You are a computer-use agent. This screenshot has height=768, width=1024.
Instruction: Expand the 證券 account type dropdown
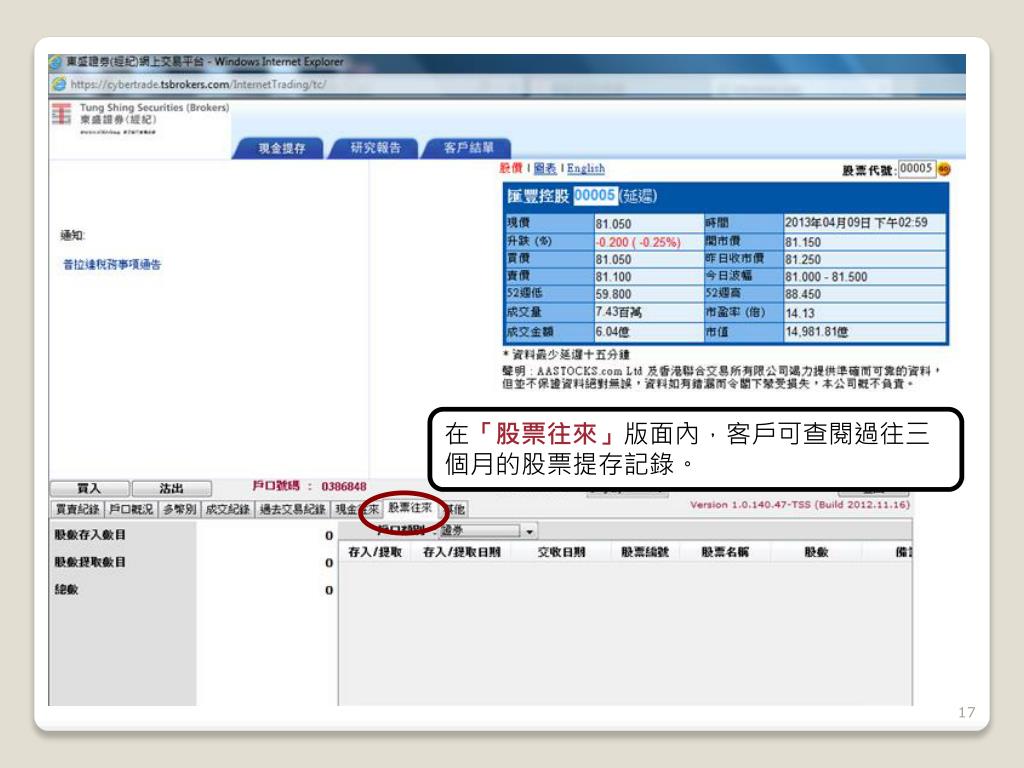click(529, 532)
